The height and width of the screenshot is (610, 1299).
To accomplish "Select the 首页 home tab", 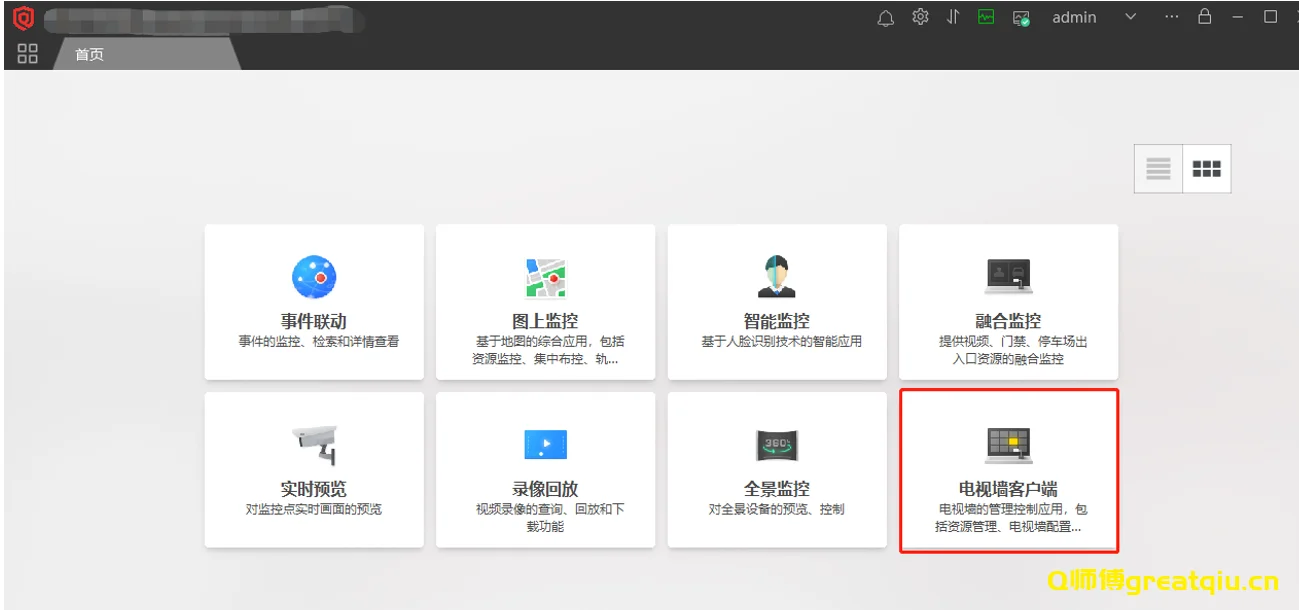I will (x=90, y=55).
